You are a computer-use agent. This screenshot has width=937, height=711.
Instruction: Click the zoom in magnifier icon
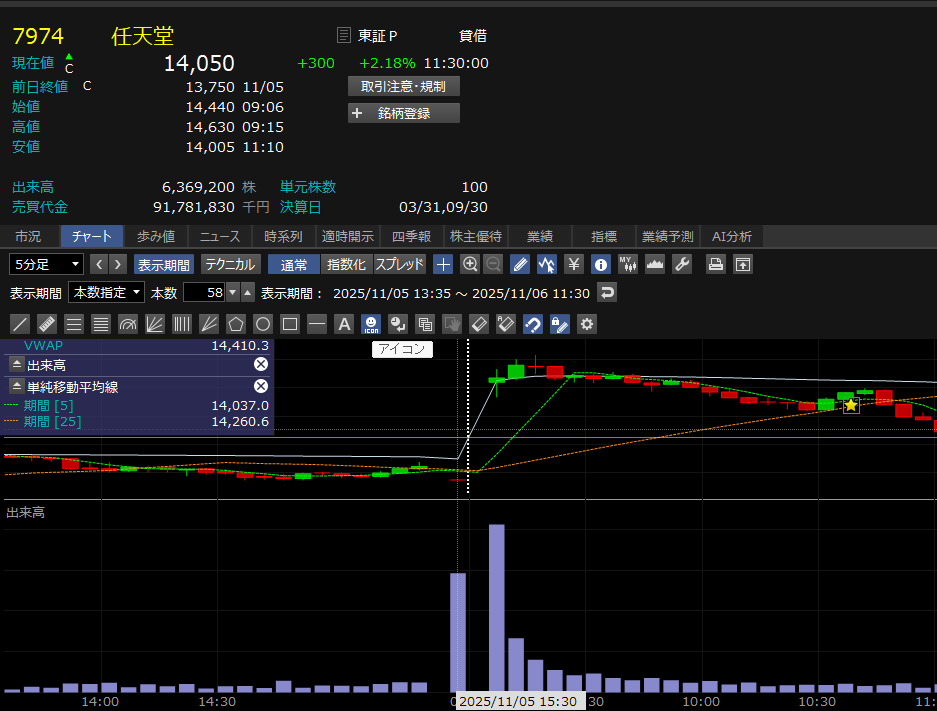(470, 264)
